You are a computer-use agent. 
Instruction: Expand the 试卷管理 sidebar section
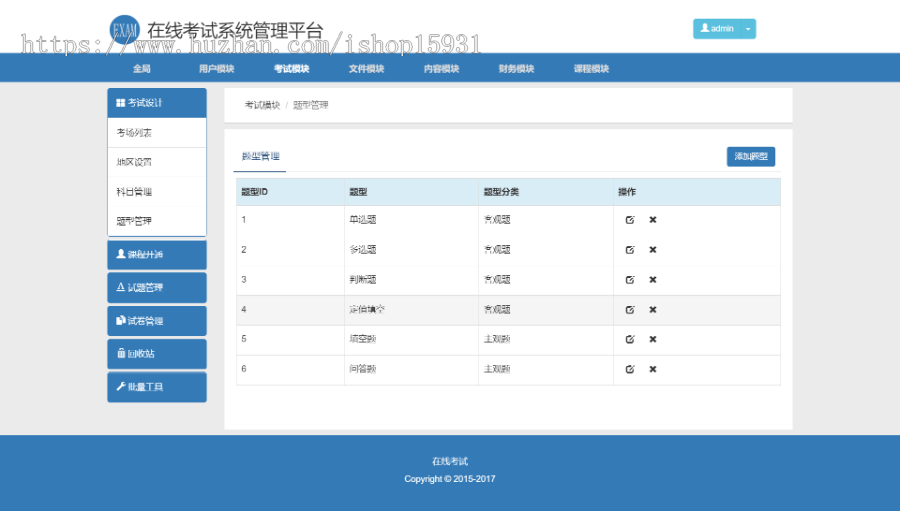tap(157, 320)
